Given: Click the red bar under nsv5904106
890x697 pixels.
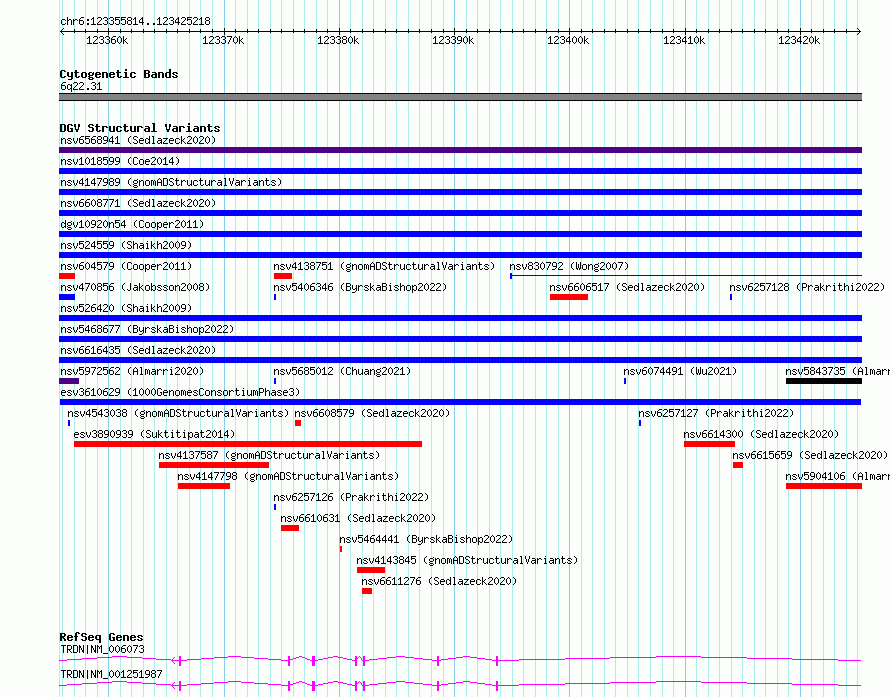Looking at the screenshot, I should click(x=824, y=486).
